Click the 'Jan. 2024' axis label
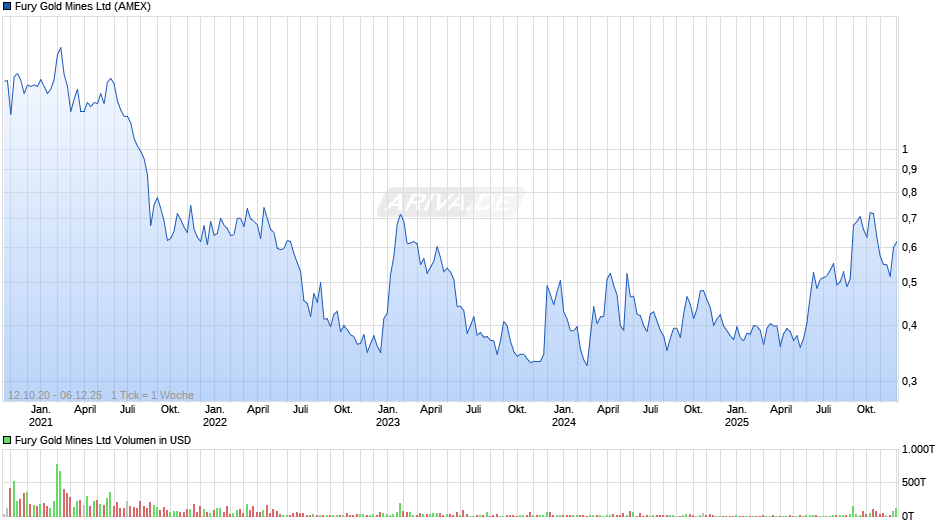Image resolution: width=940 pixels, height=526 pixels. coord(564,416)
